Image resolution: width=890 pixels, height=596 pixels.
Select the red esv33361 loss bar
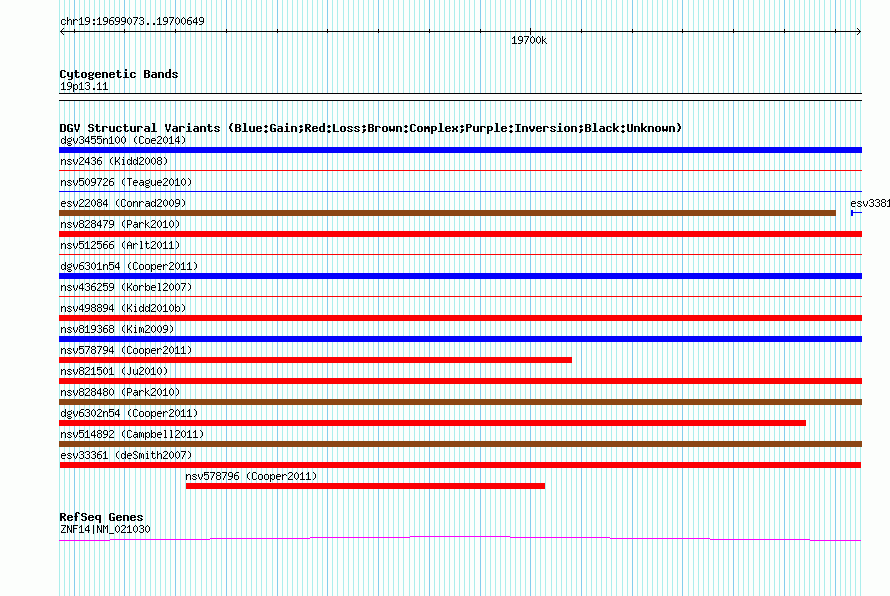tap(460, 465)
